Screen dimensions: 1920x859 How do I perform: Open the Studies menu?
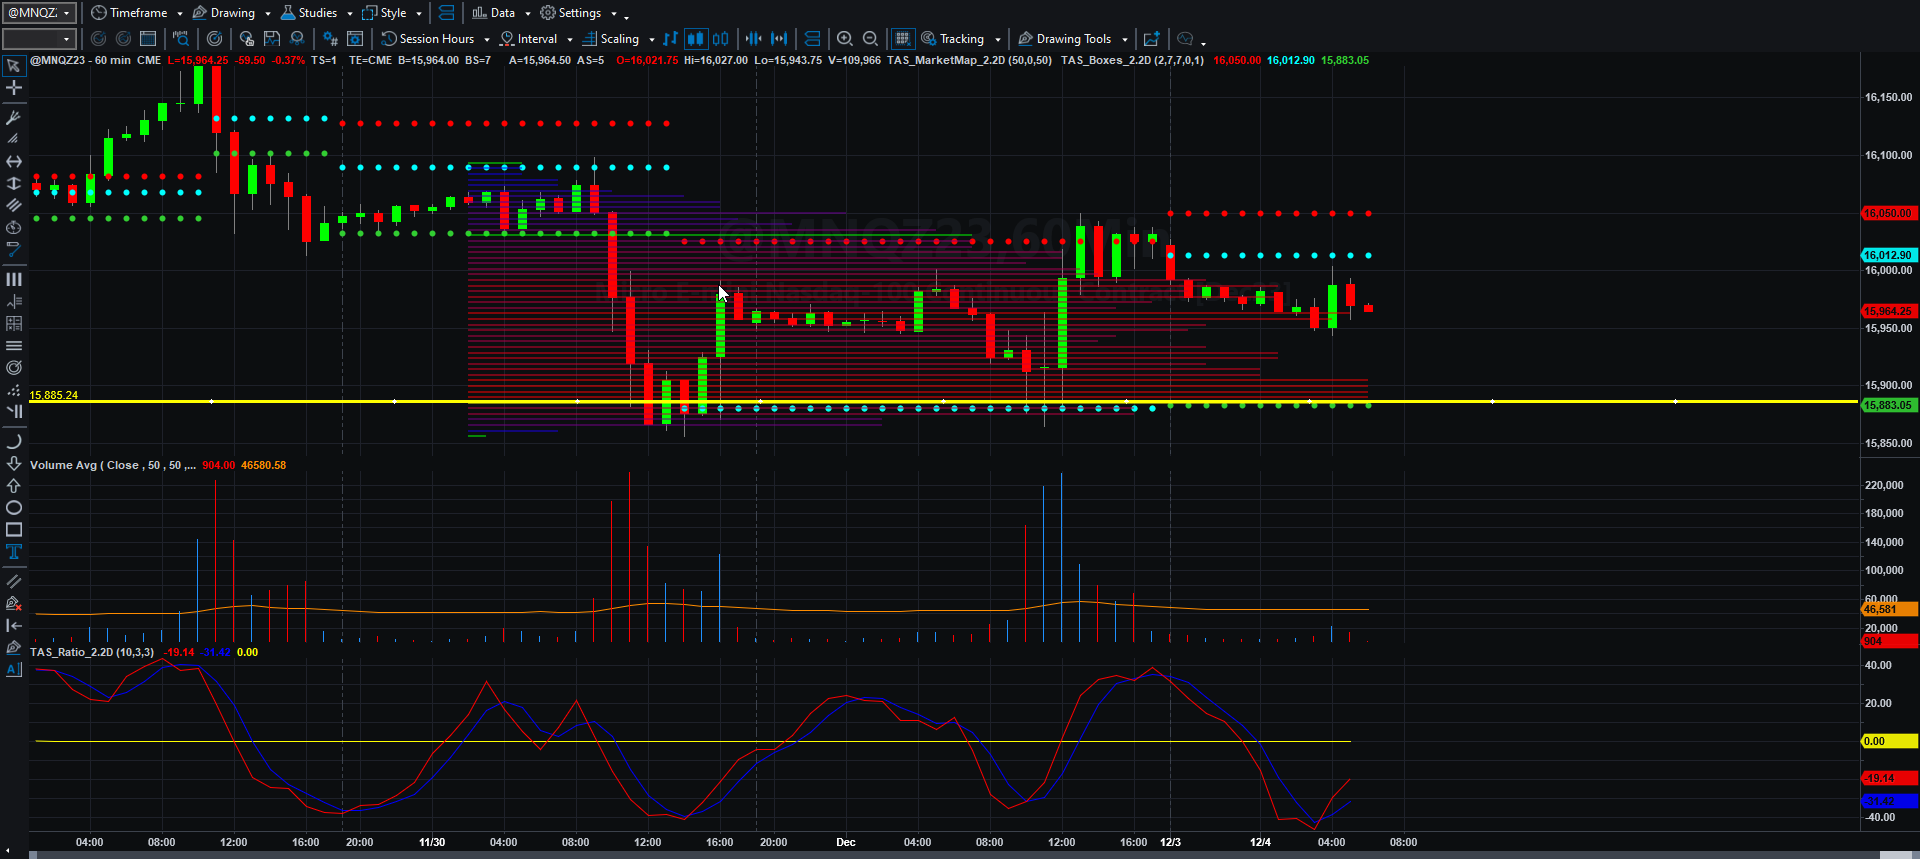click(x=316, y=13)
